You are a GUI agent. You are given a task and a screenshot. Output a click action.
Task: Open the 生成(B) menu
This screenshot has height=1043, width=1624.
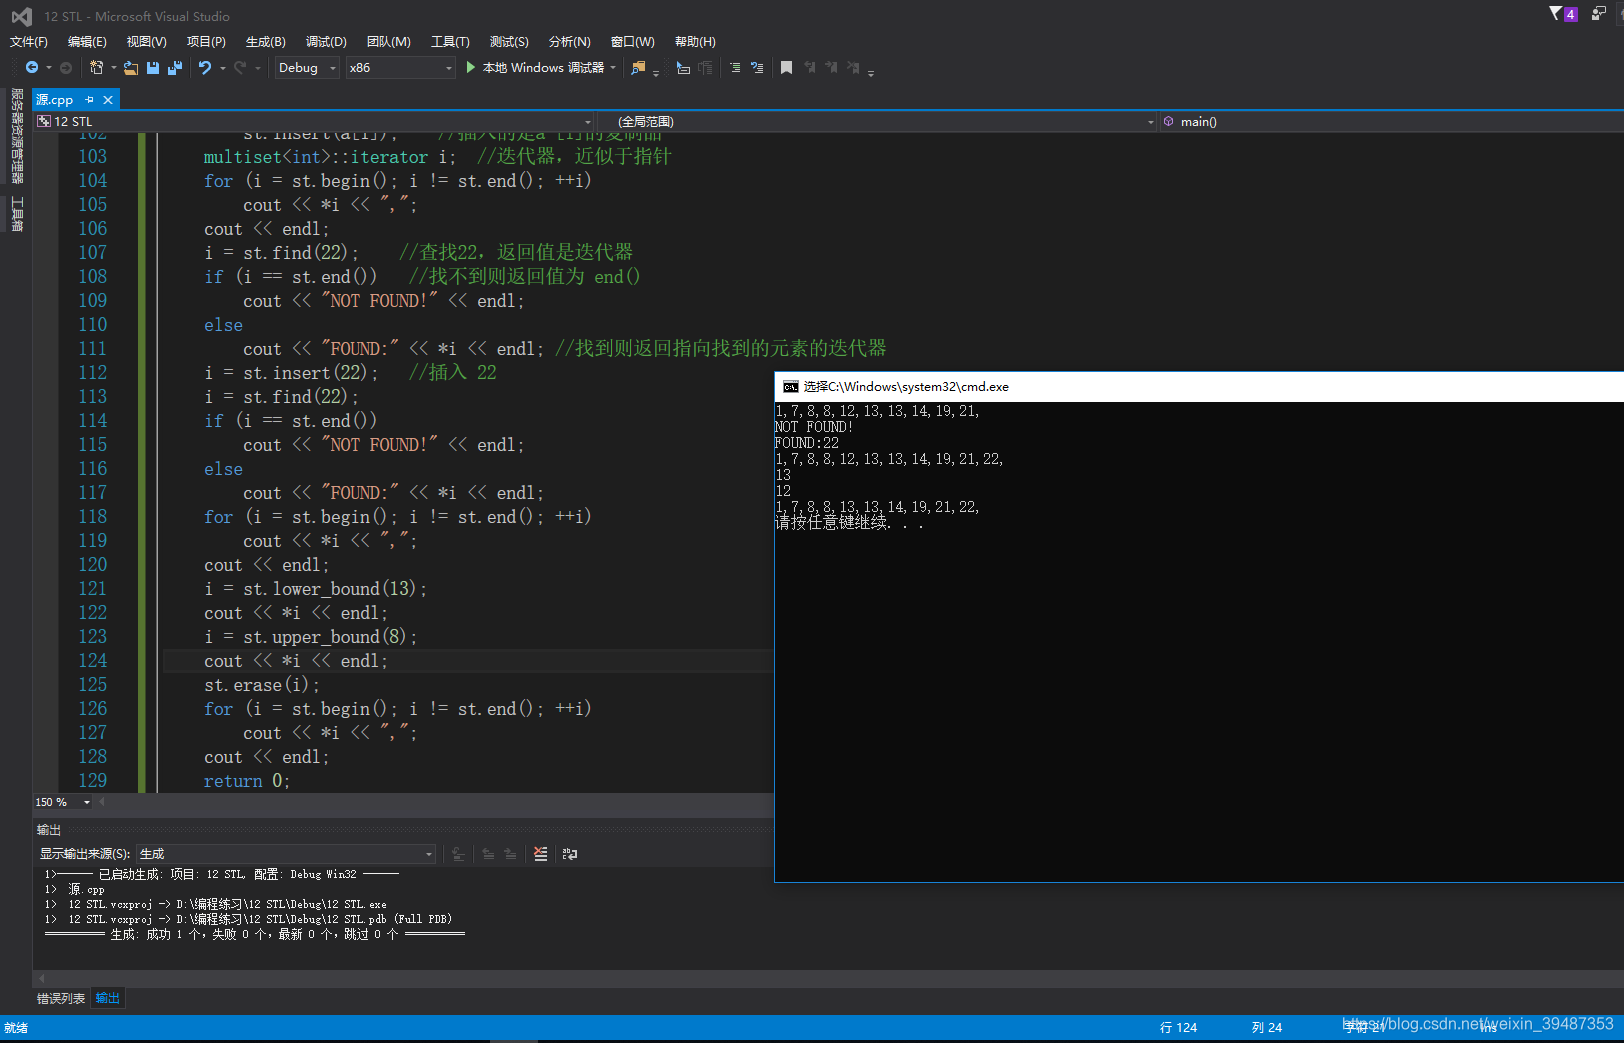[265, 41]
